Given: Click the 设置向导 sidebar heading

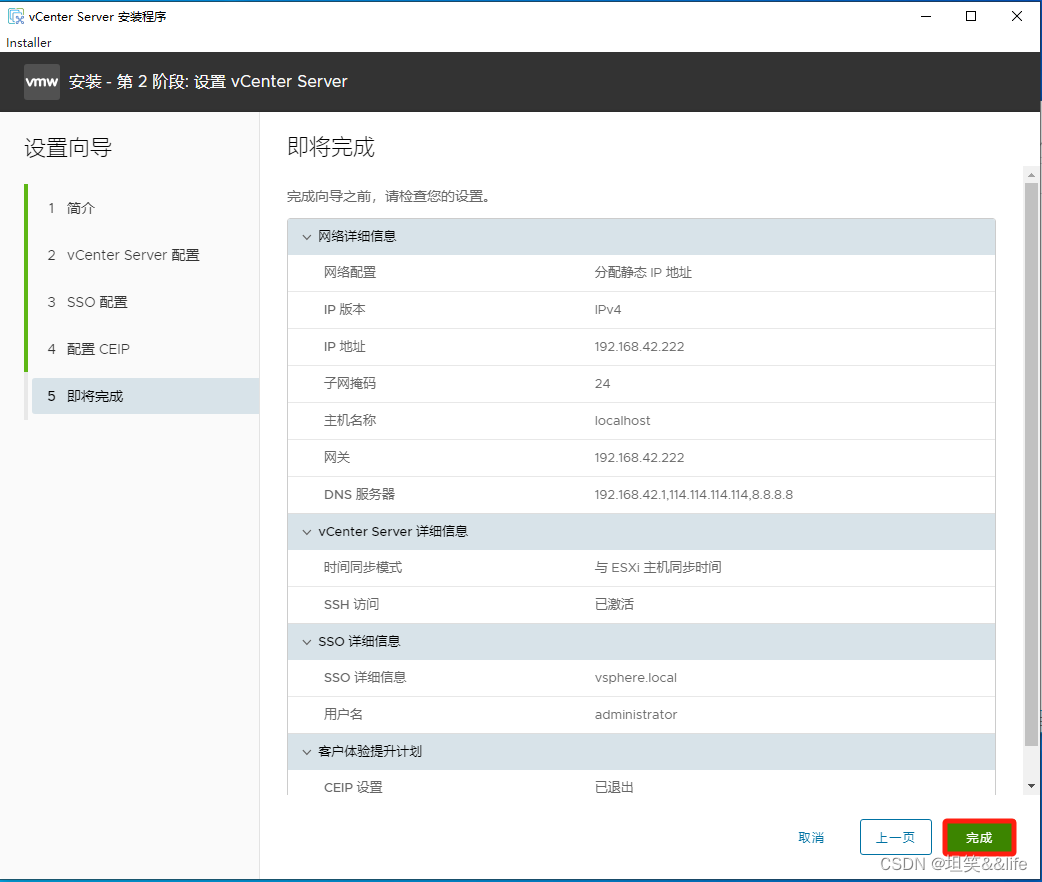Looking at the screenshot, I should [x=68, y=148].
